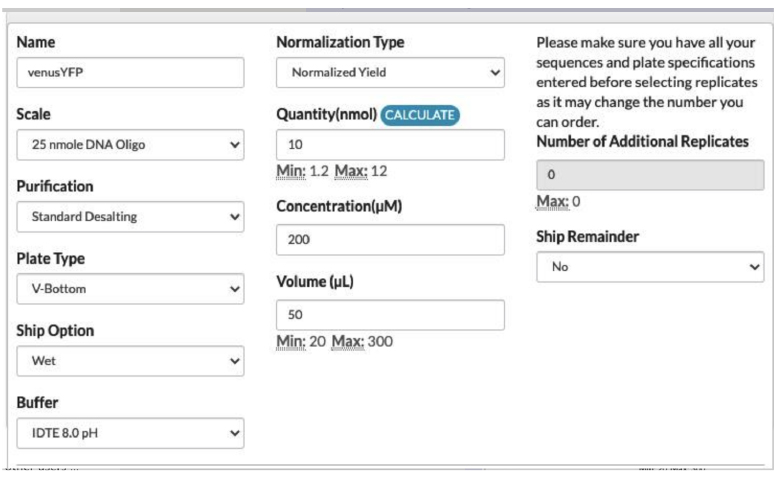Expand the Purification dropdown
Image resolution: width=778 pixels, height=477 pixels.
[131, 216]
